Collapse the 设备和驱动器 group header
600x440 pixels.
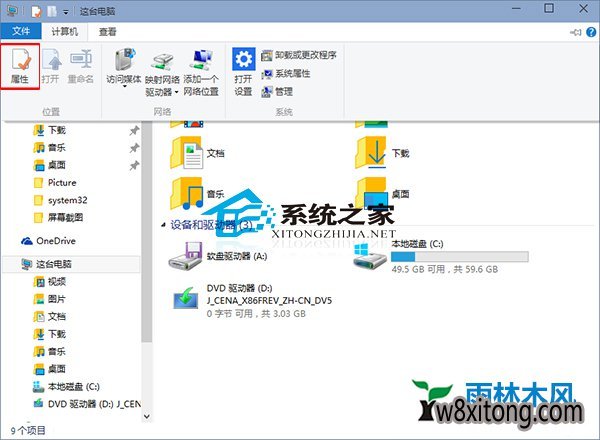[164, 224]
